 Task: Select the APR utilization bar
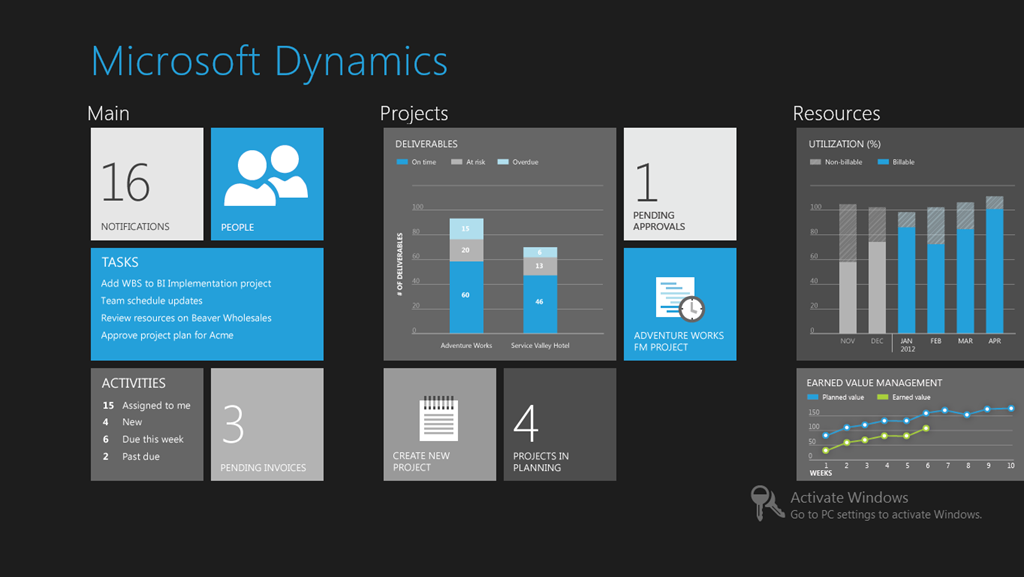(995, 265)
